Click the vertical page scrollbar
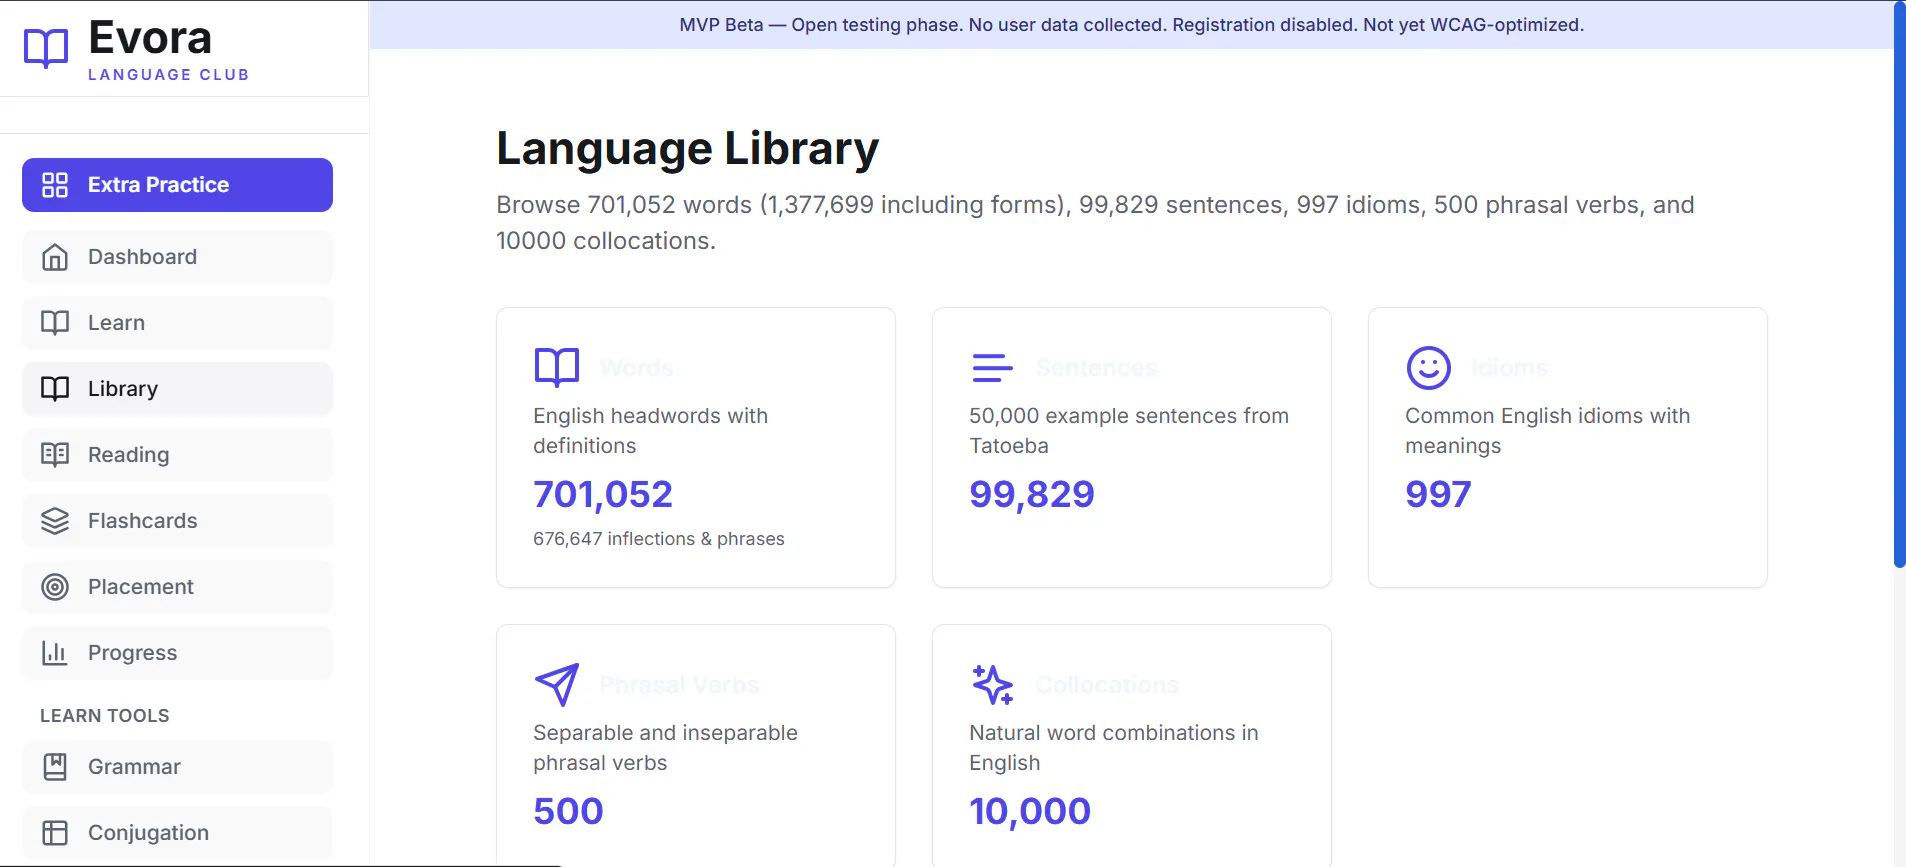 pos(1899,285)
